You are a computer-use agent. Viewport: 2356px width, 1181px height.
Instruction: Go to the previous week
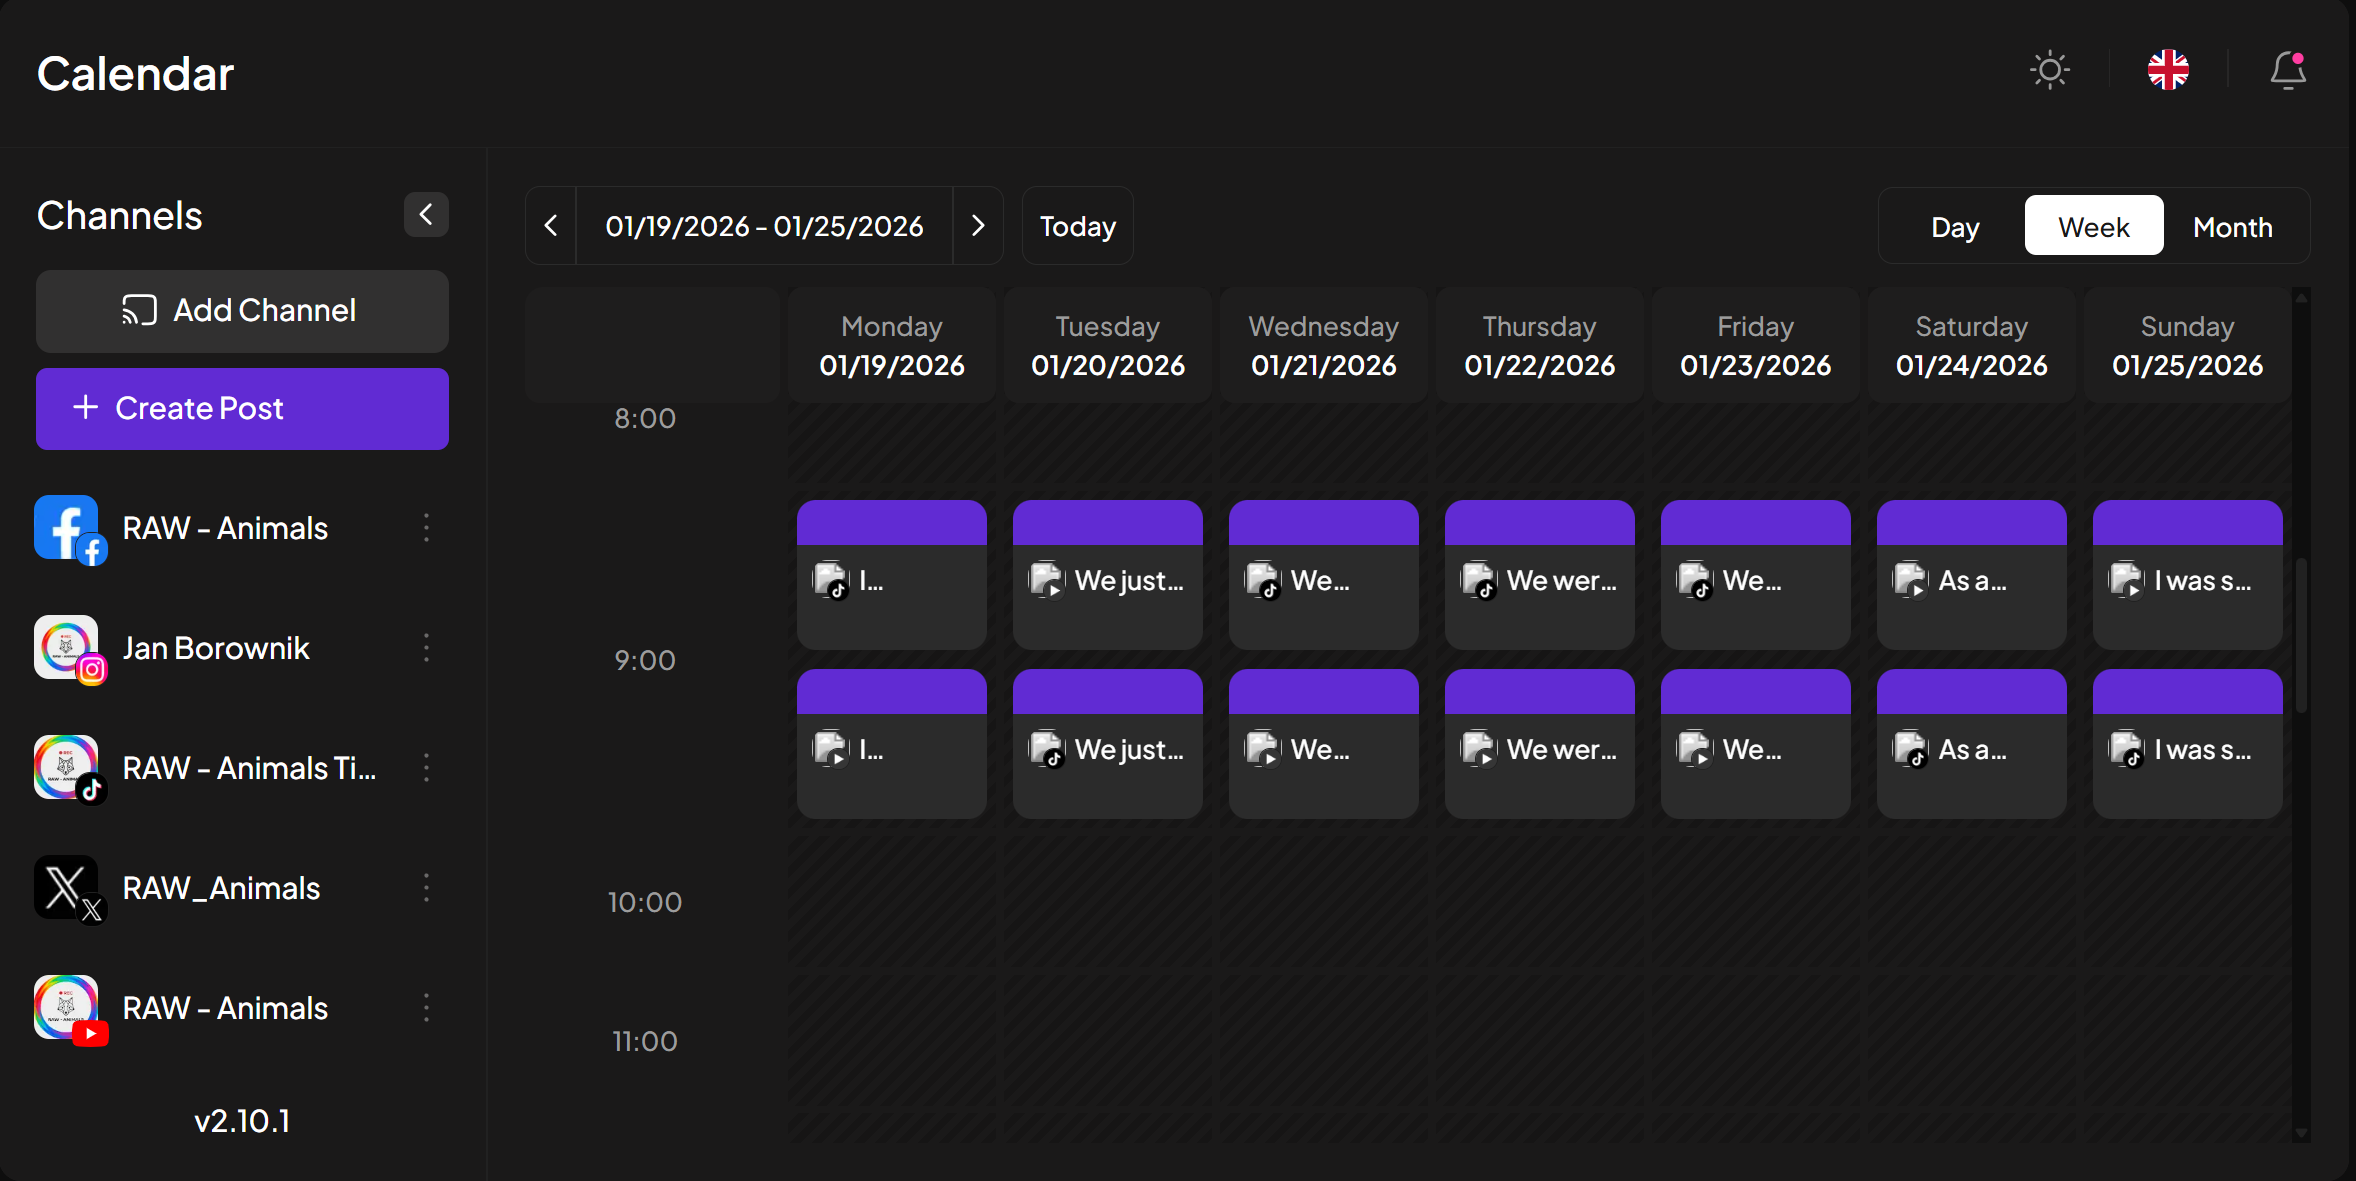coord(551,226)
